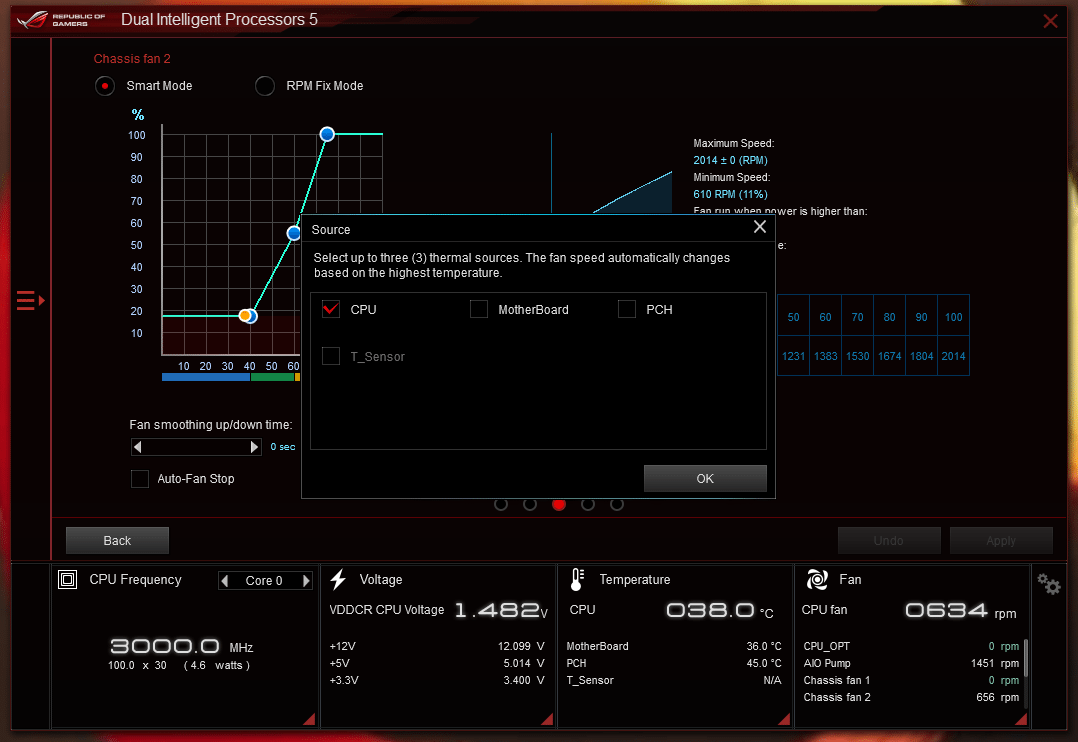Click the fan smoothing time slider track
1078x742 pixels.
pos(196,447)
